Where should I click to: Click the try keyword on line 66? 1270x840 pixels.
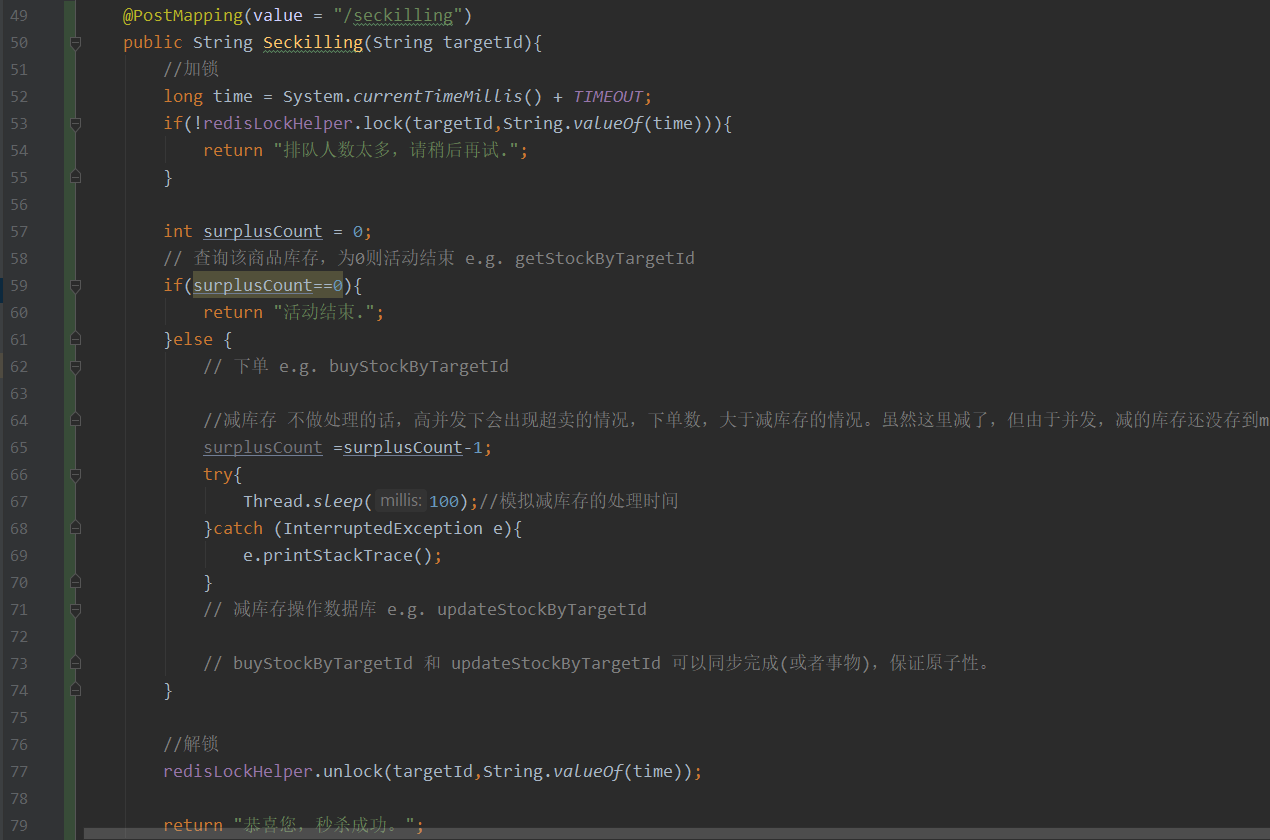(218, 475)
